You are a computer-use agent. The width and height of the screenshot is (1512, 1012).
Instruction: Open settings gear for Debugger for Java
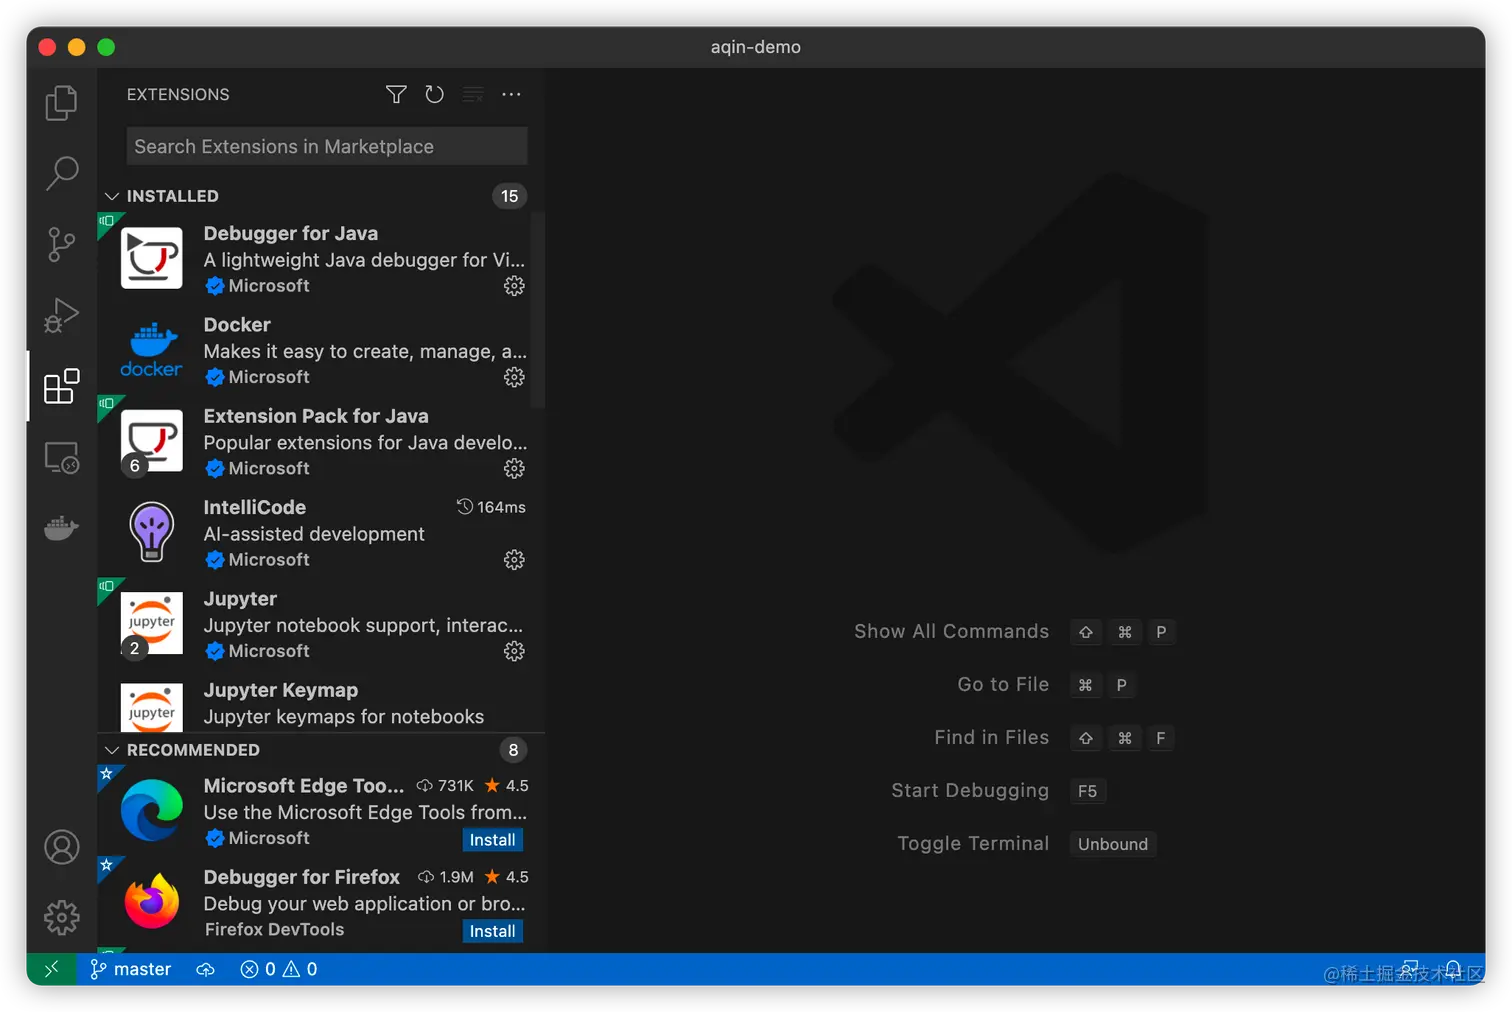pyautogui.click(x=514, y=286)
